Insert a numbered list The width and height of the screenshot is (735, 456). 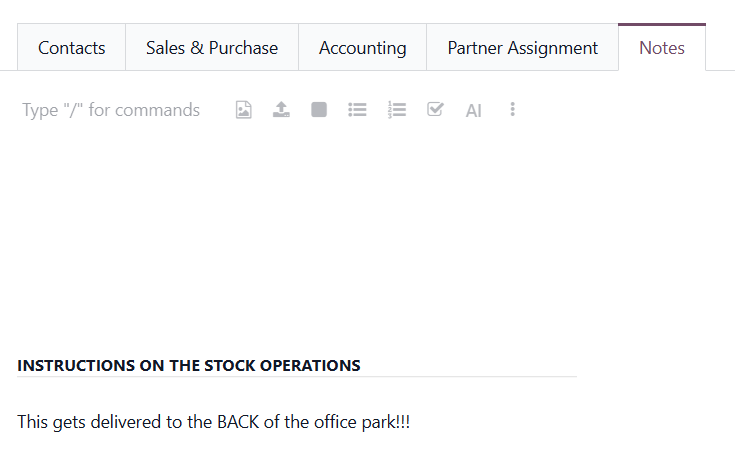(397, 110)
